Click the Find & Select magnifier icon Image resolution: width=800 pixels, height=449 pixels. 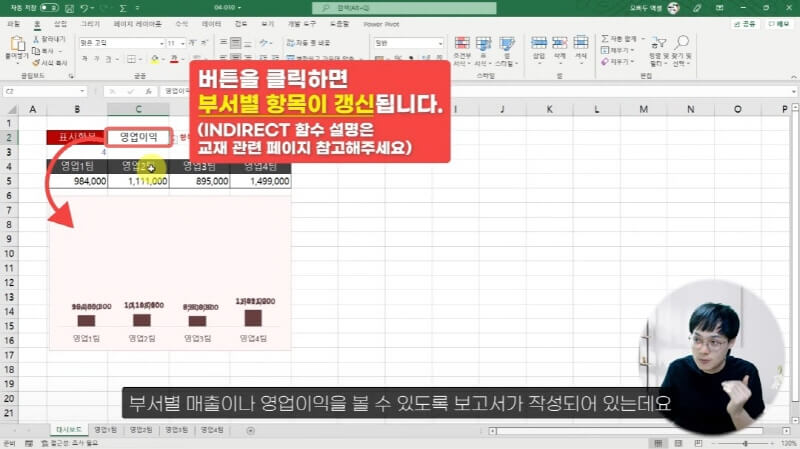(x=682, y=43)
